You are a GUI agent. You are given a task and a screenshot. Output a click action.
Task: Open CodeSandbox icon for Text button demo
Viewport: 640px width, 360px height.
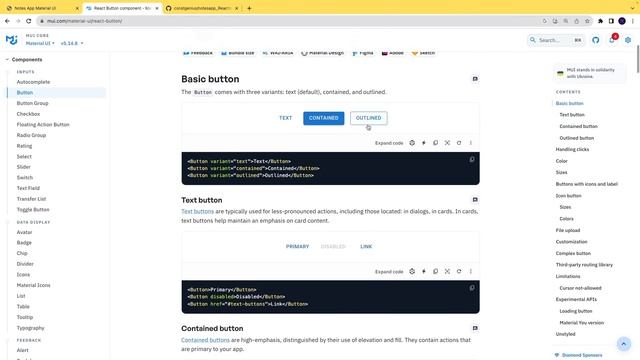(x=412, y=271)
